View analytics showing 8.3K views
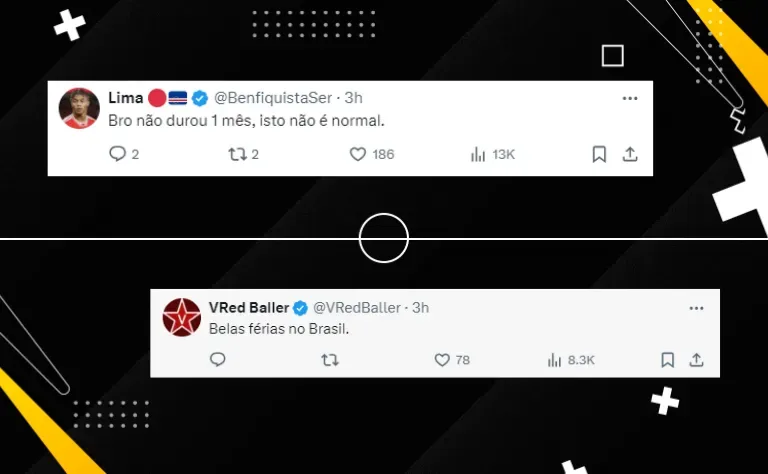The height and width of the screenshot is (474, 768). click(x=571, y=360)
